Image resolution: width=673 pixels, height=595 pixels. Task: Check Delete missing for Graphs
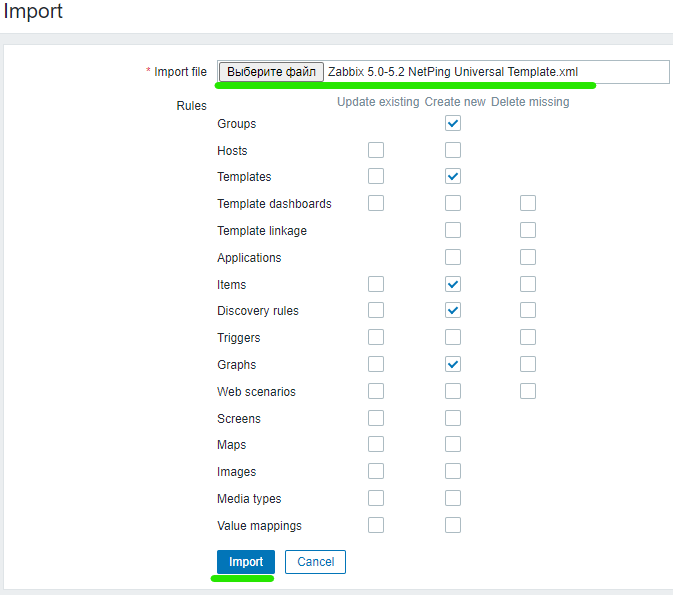(x=528, y=364)
